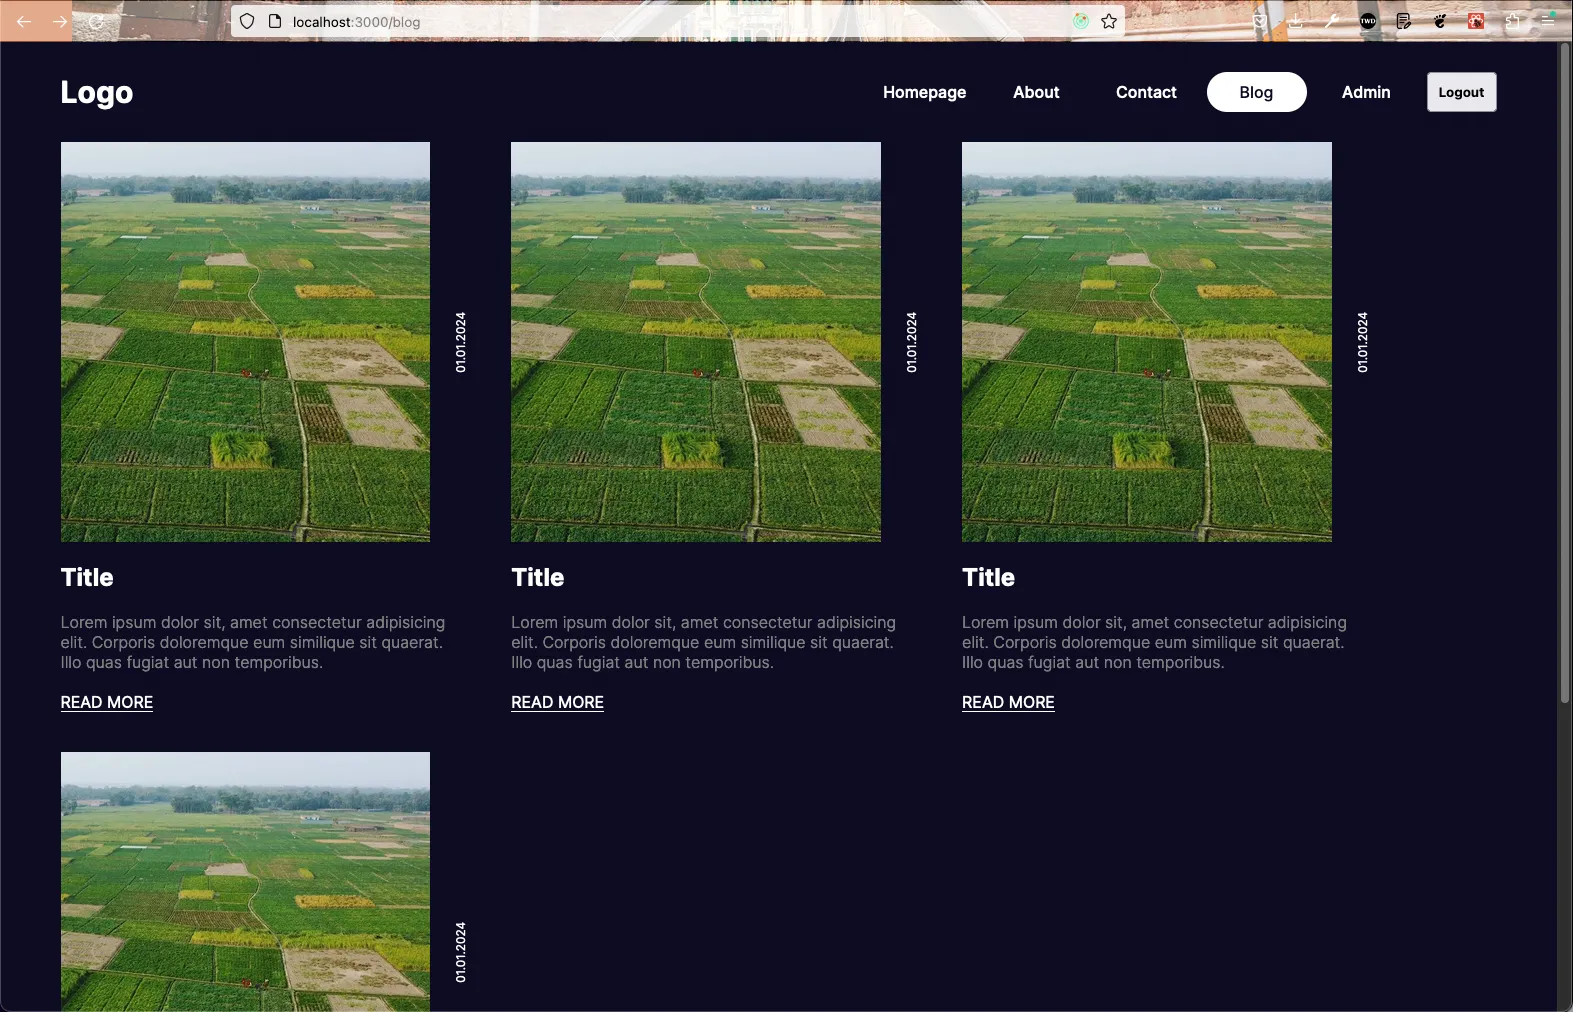Click the Title of third post
1573x1012 pixels.
[988, 577]
